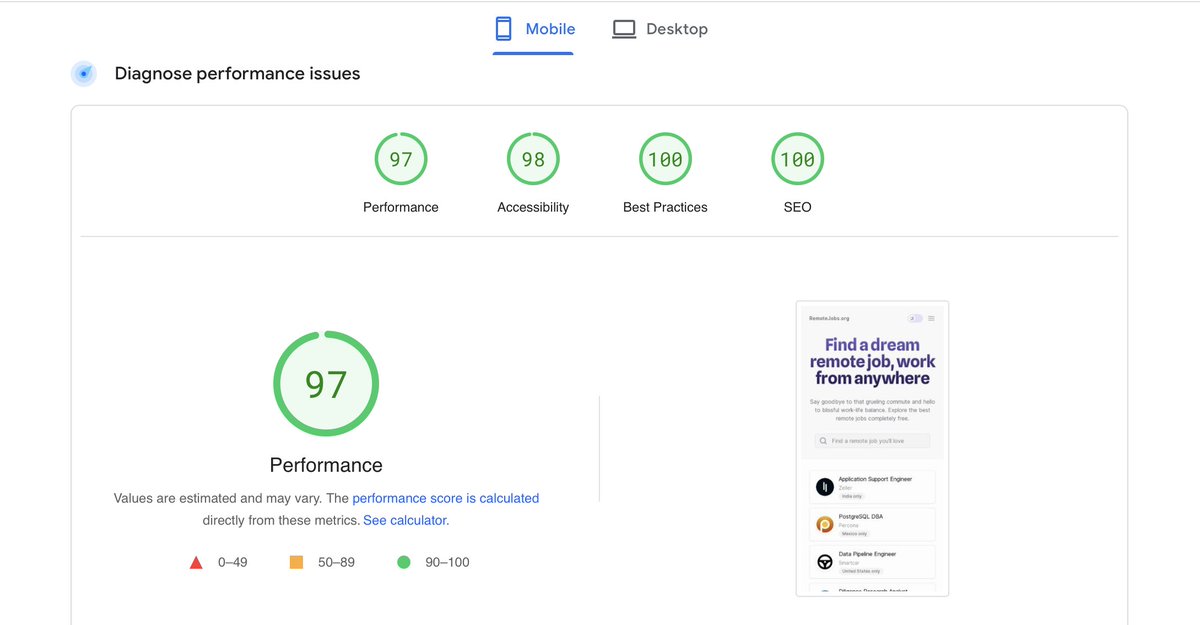Click the large 'Performance' title text
Viewport: 1200px width, 625px height.
pos(326,465)
